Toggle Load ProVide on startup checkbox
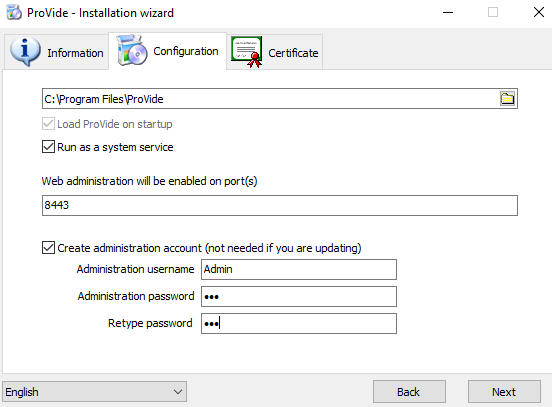The image size is (552, 407). [x=48, y=124]
